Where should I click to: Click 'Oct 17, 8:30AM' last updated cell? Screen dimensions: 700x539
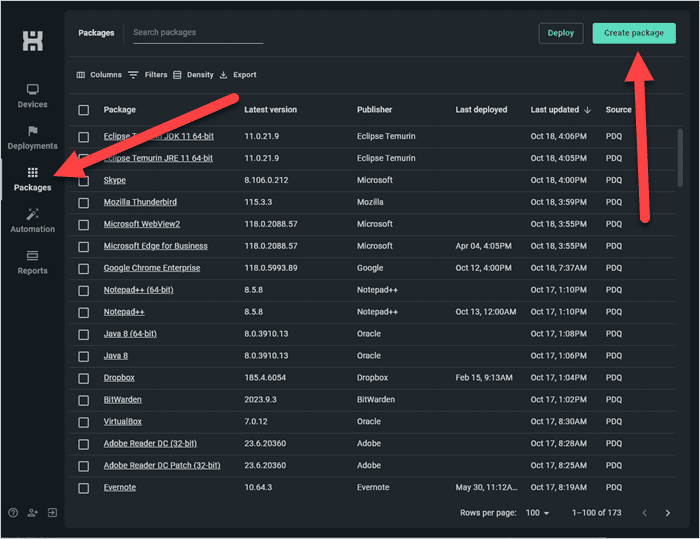(x=558, y=422)
